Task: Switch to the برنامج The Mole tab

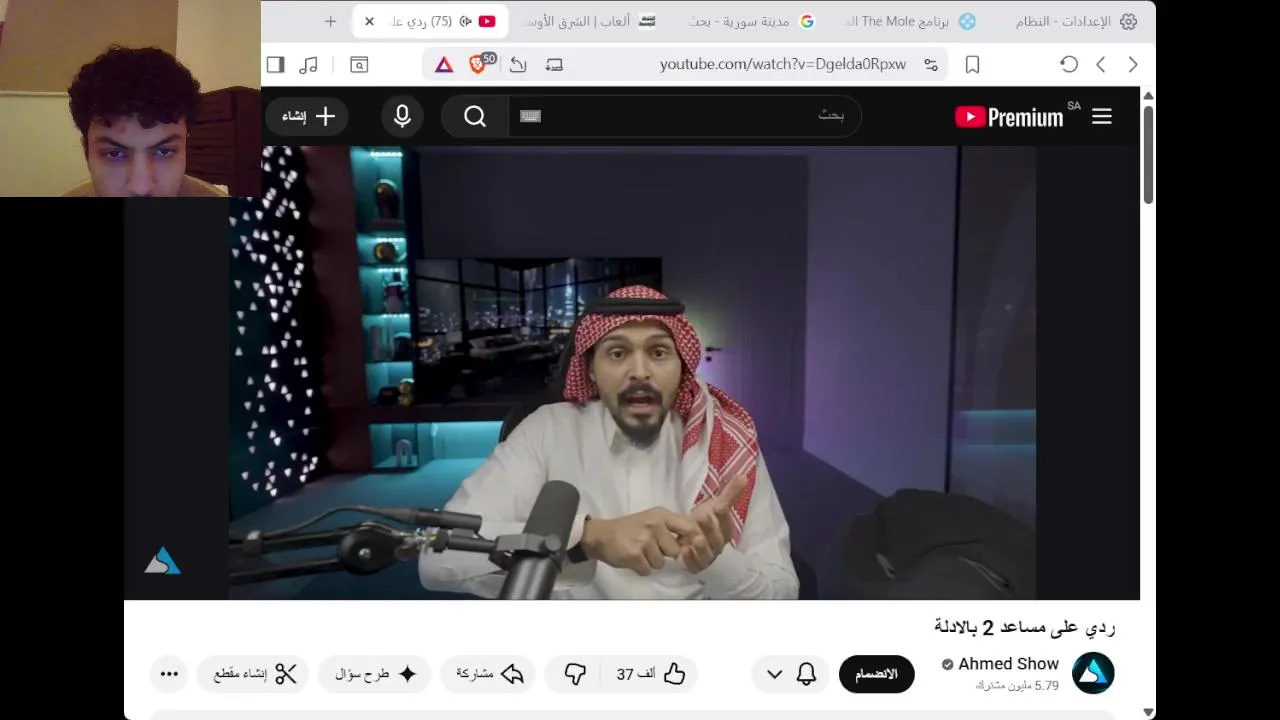Action: [x=908, y=21]
